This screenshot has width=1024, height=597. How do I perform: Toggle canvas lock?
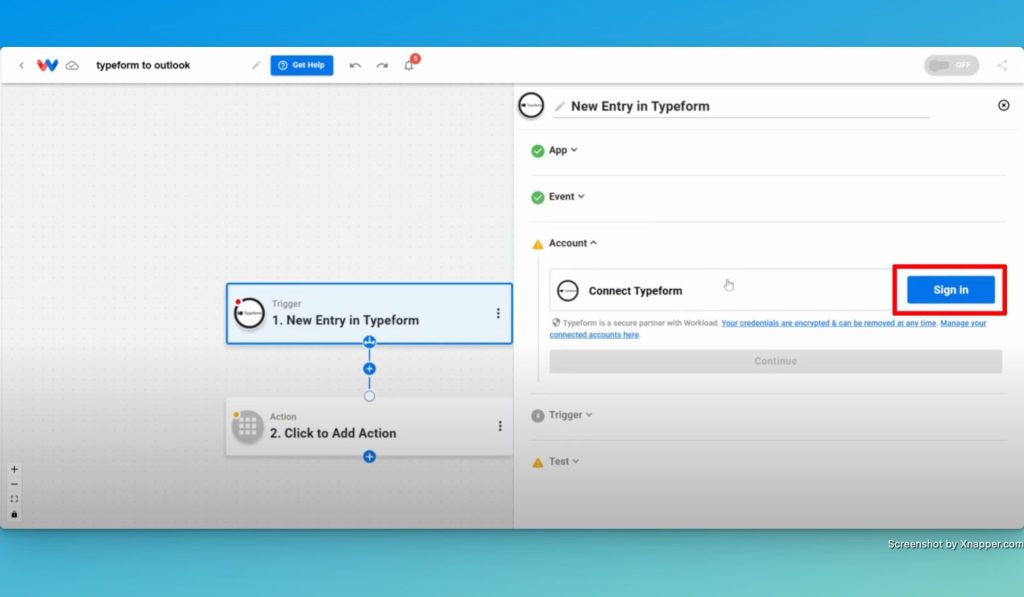(14, 515)
